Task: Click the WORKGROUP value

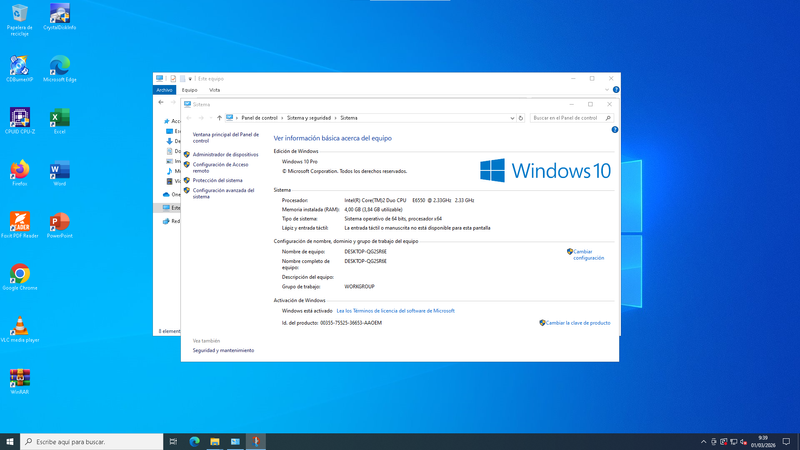Action: click(x=359, y=287)
